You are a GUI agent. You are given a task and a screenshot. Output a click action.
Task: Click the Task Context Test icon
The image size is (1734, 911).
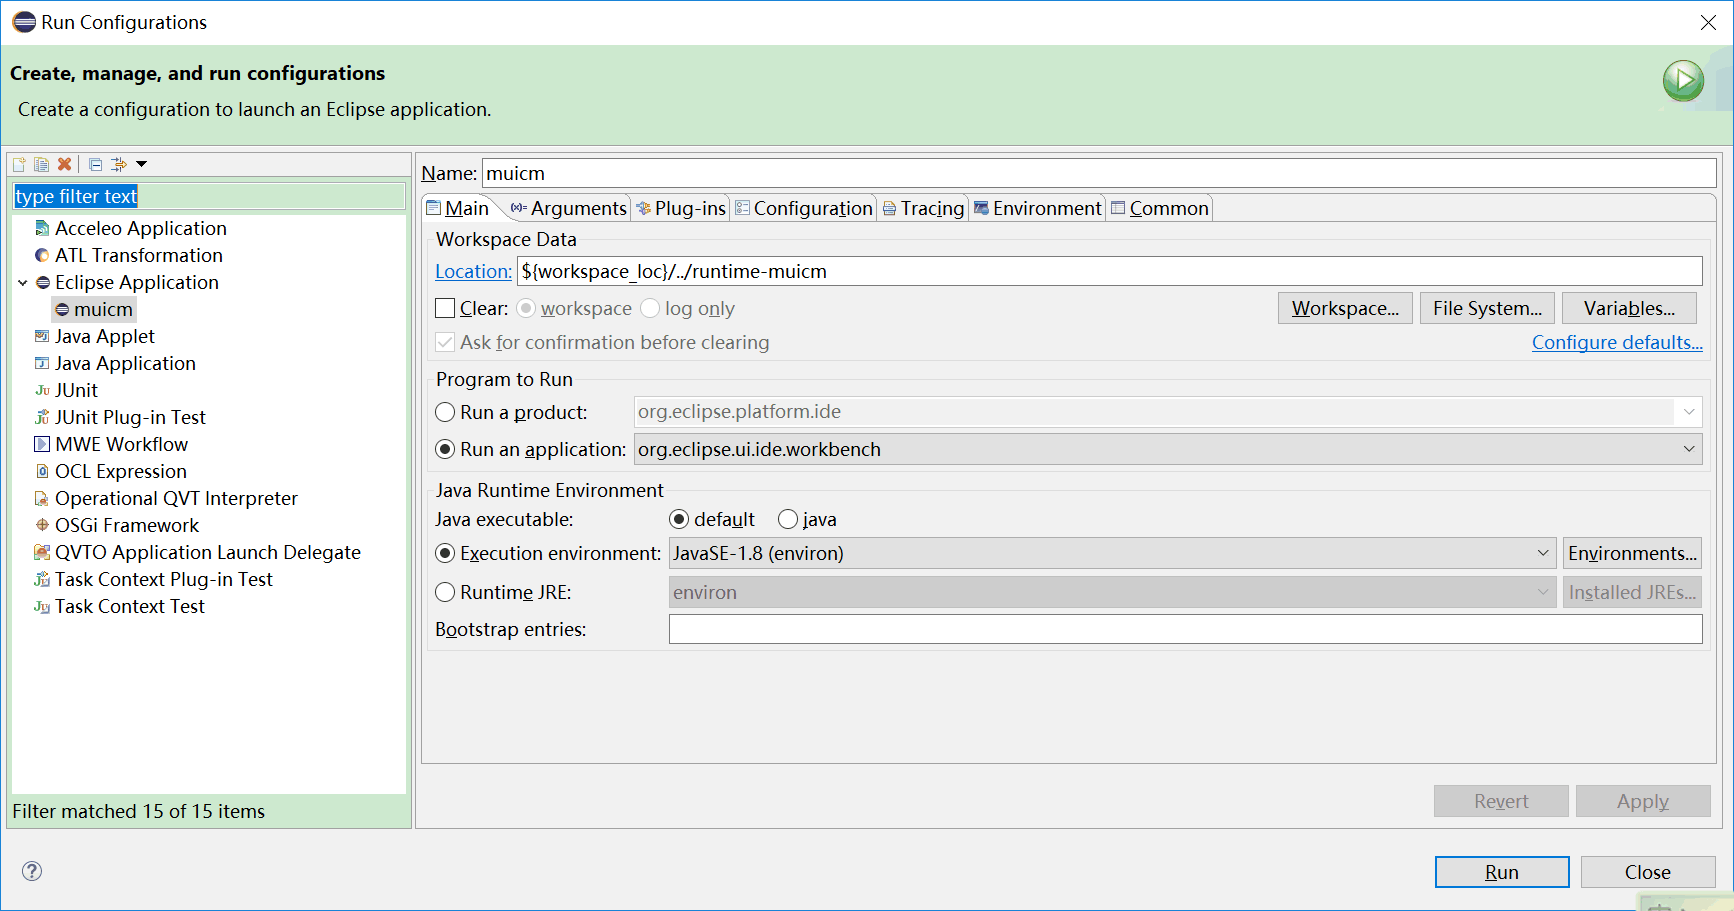coord(42,607)
